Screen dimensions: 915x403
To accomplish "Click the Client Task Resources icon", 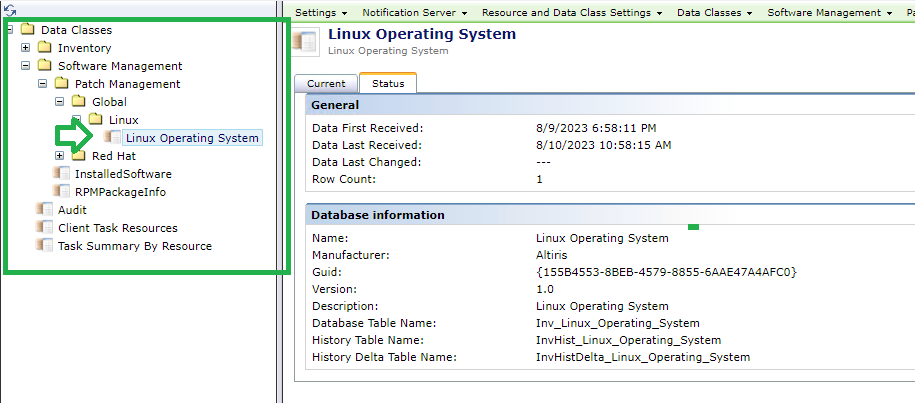I will (44, 228).
